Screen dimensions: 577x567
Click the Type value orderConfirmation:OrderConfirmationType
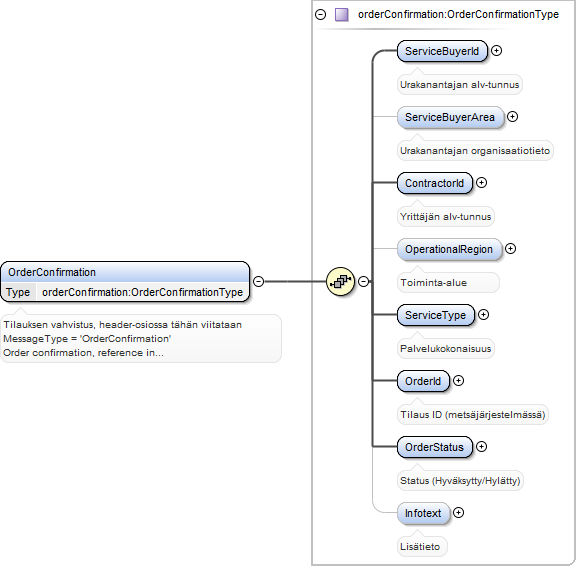coord(142,292)
